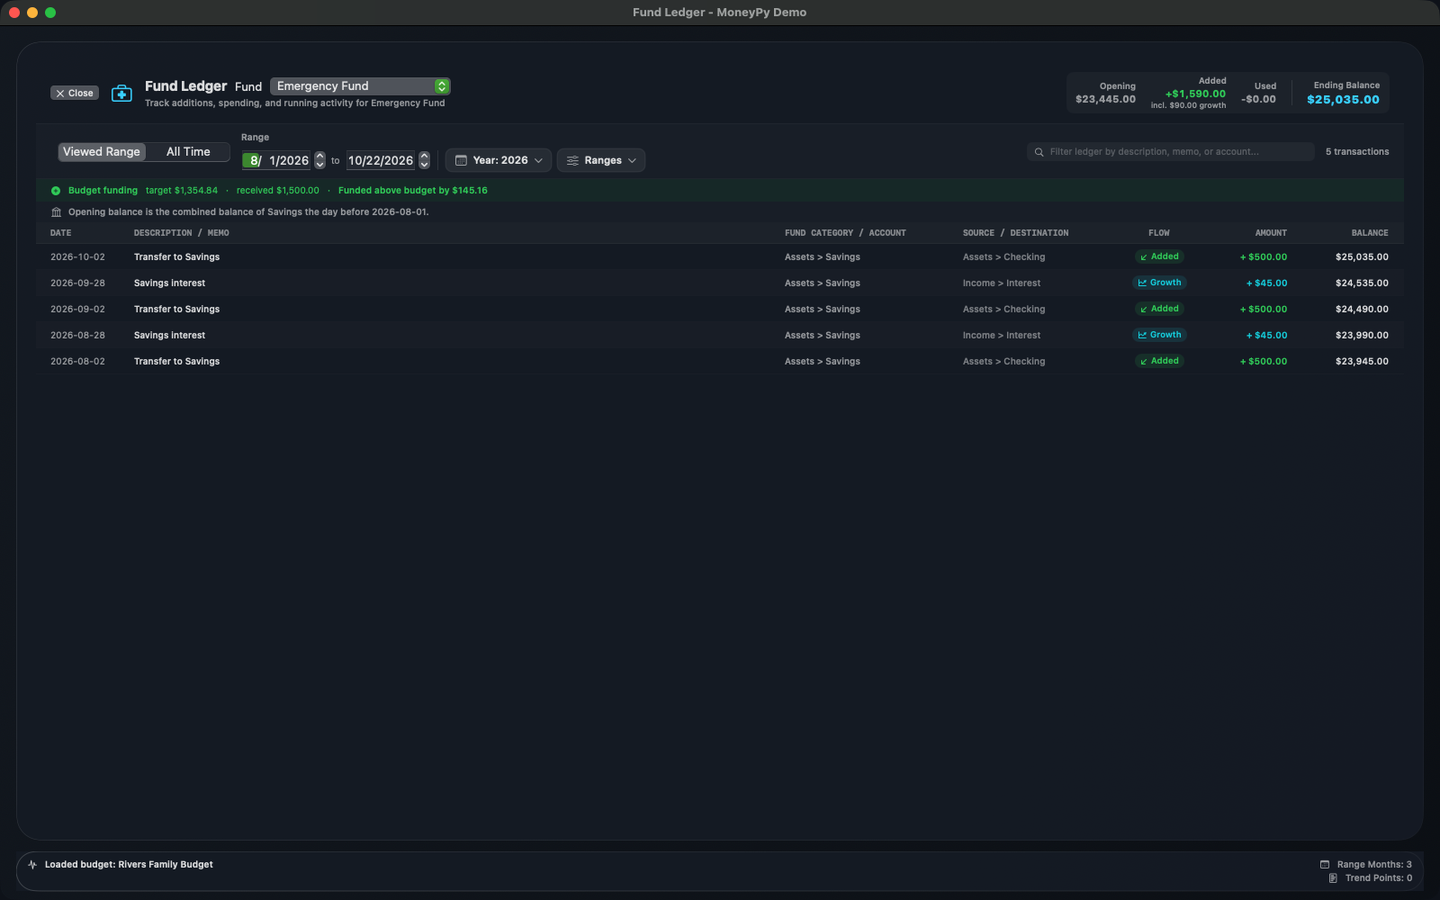Click the Growth badge on 2026-08-28 row
Screen dimensions: 1440x900
click(1160, 335)
